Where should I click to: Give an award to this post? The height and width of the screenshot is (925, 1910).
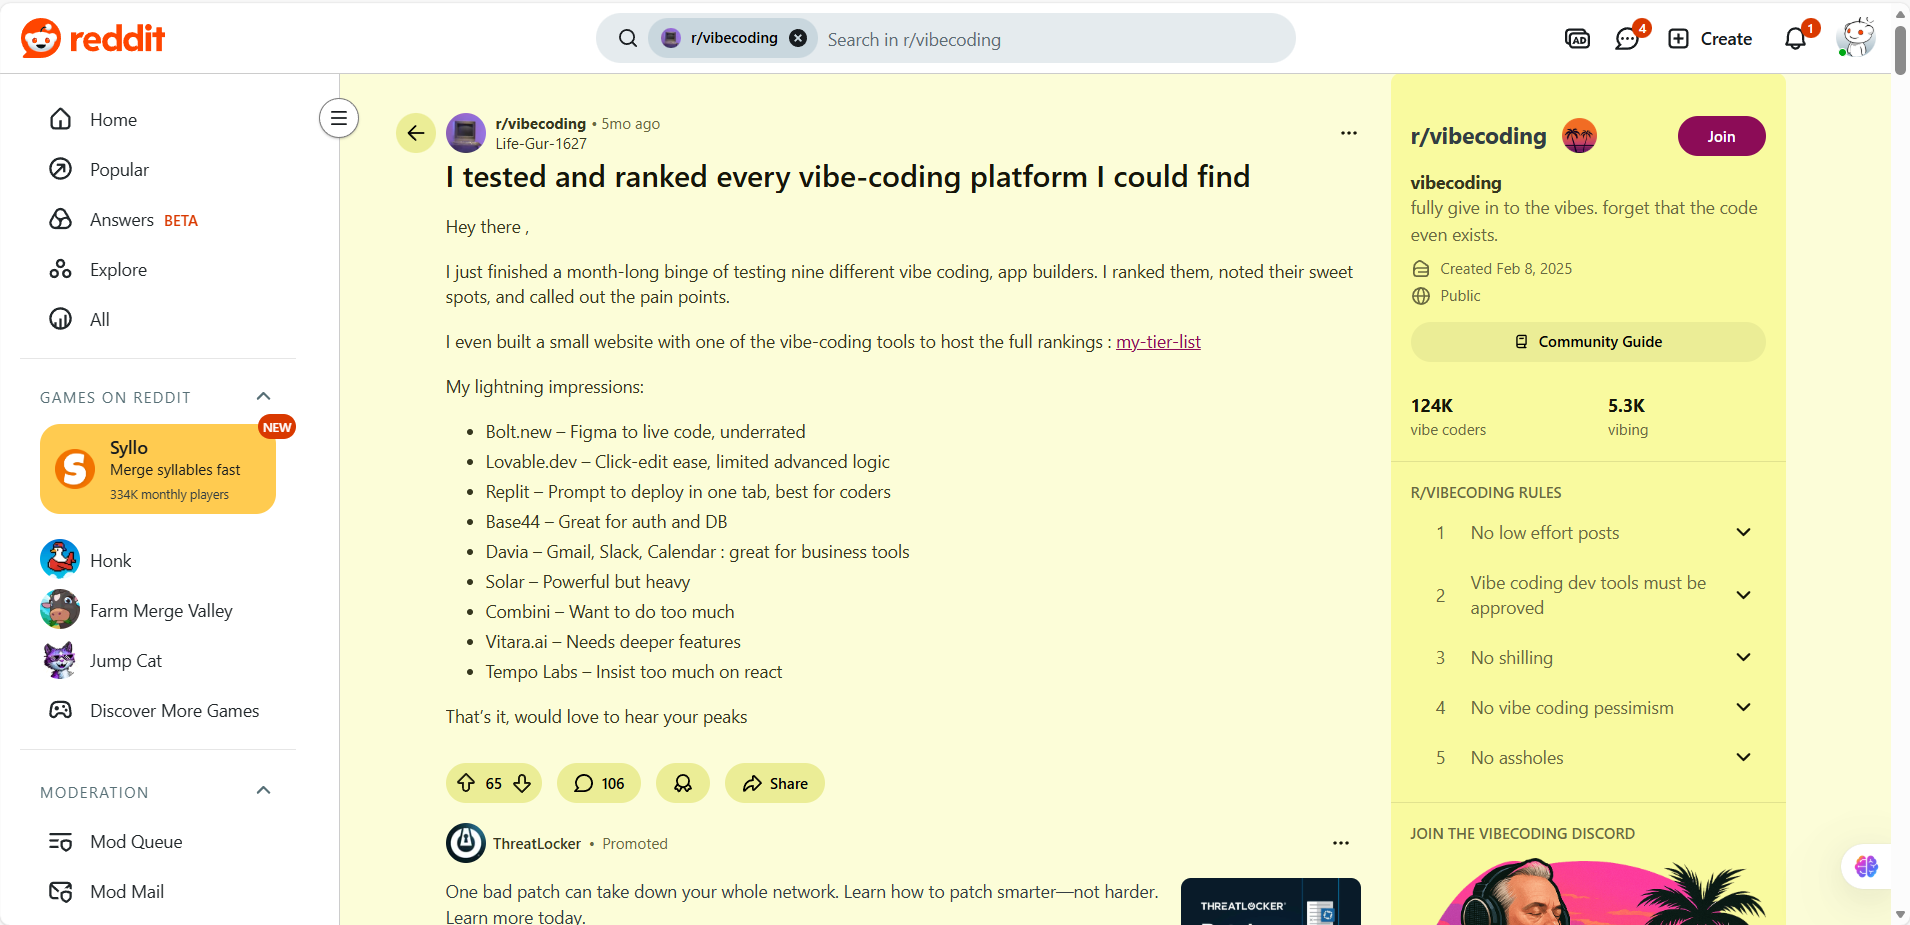point(683,783)
